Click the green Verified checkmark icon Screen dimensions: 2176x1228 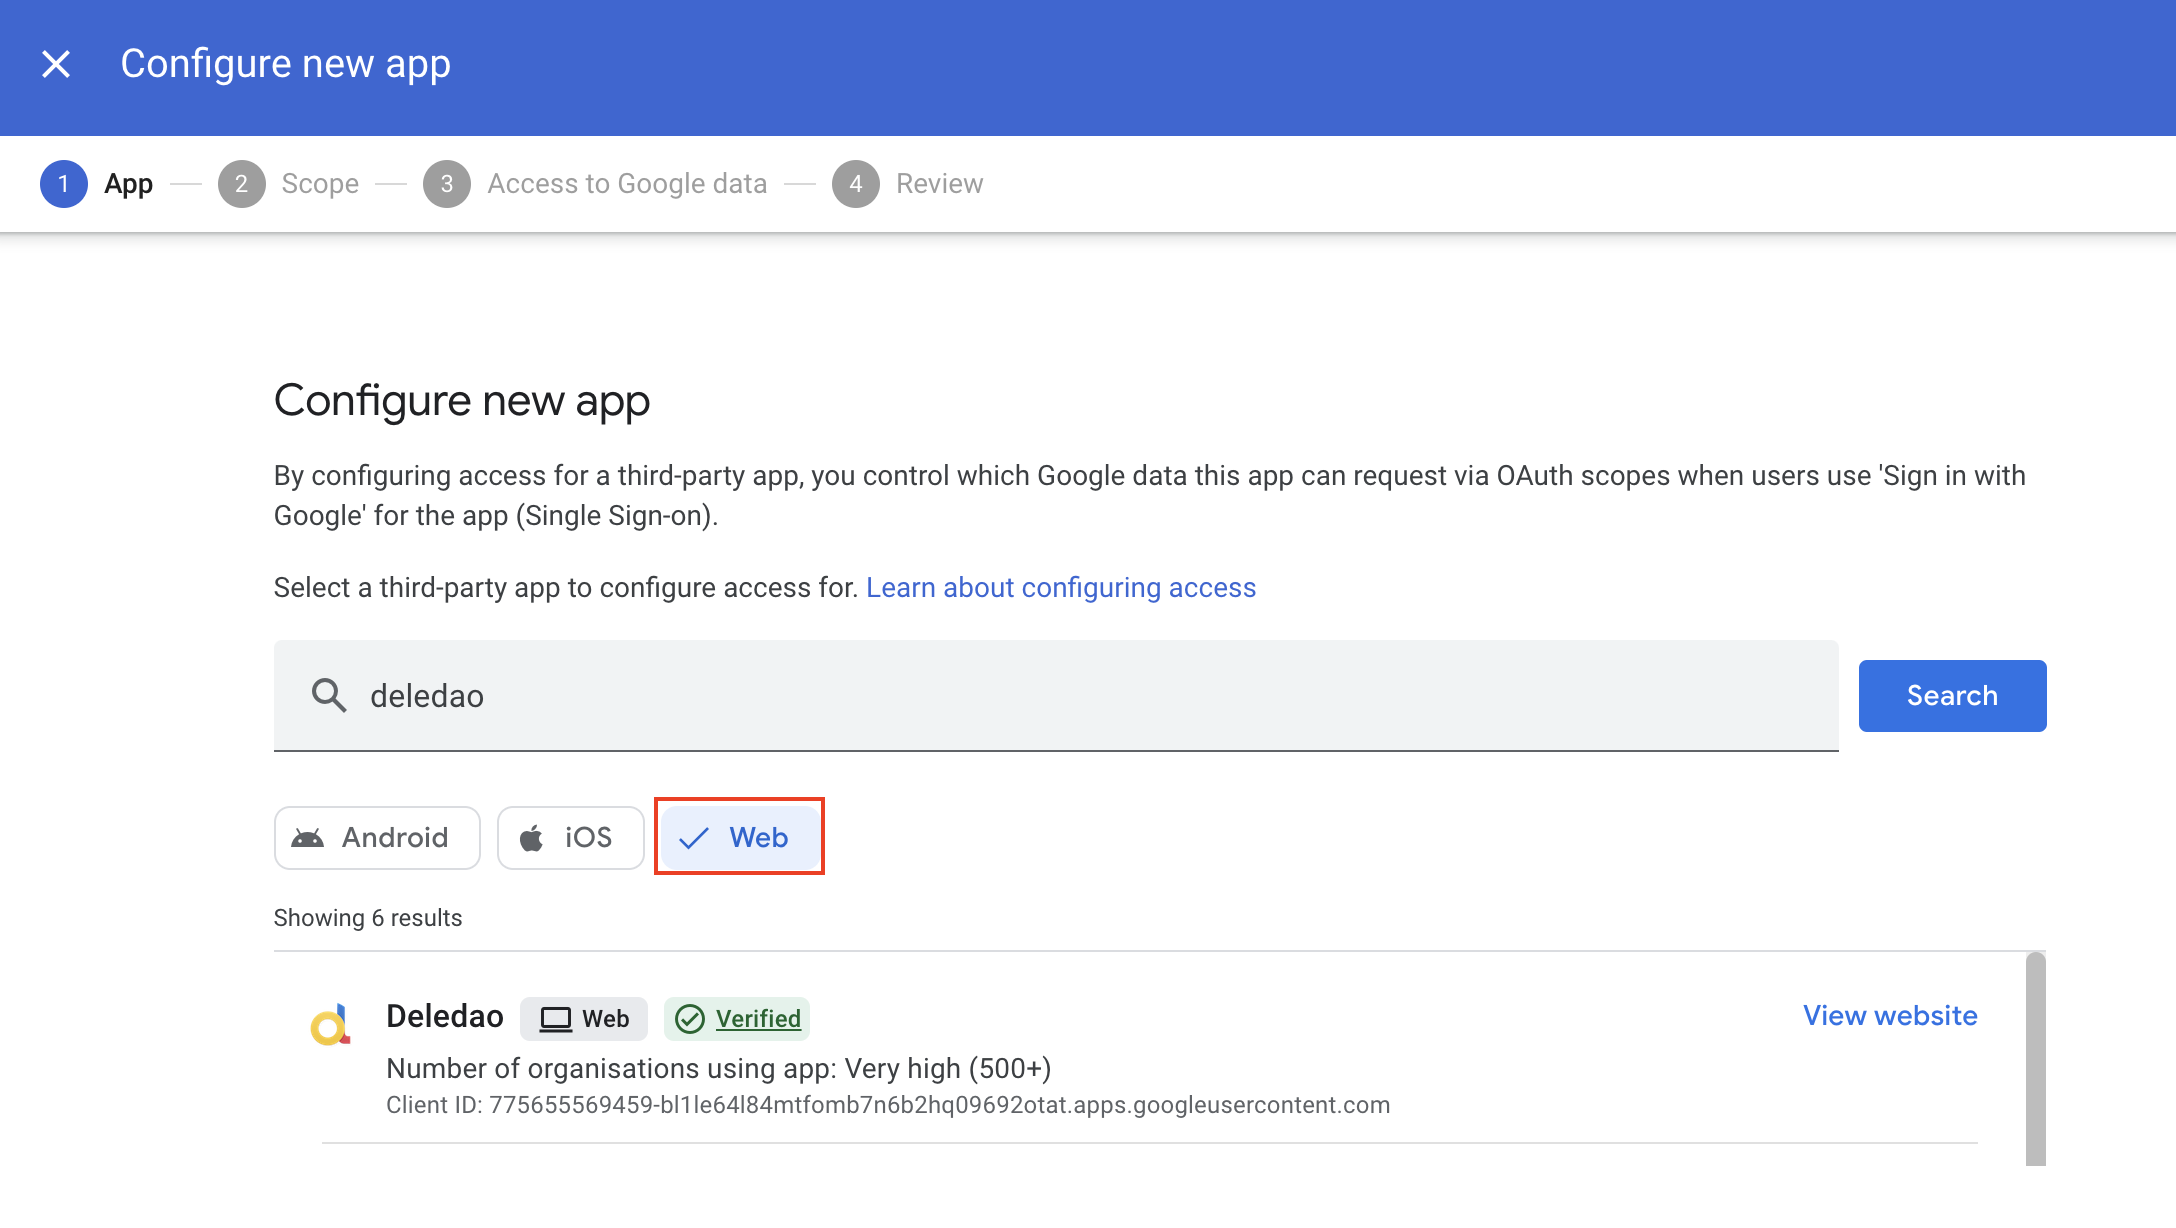(x=689, y=1019)
